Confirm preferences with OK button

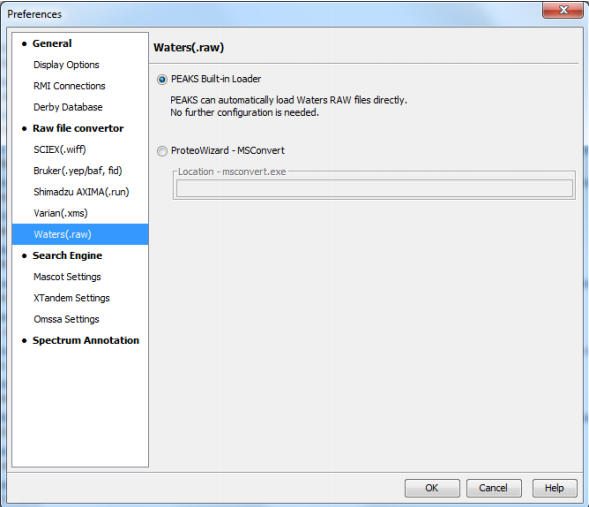point(432,488)
